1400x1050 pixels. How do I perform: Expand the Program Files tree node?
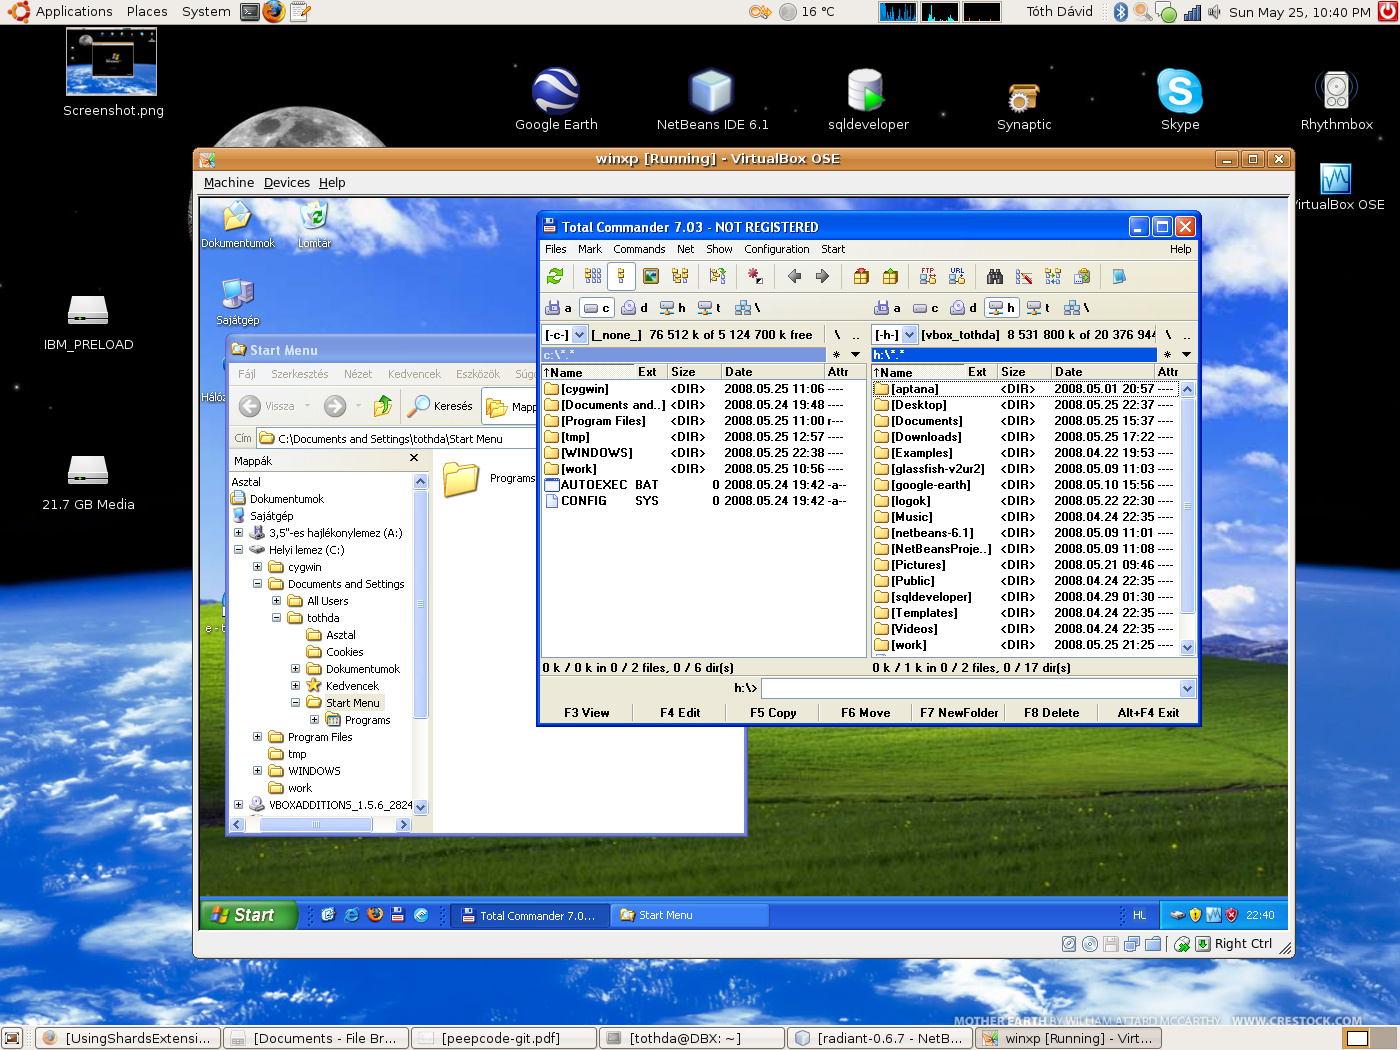click(x=257, y=737)
